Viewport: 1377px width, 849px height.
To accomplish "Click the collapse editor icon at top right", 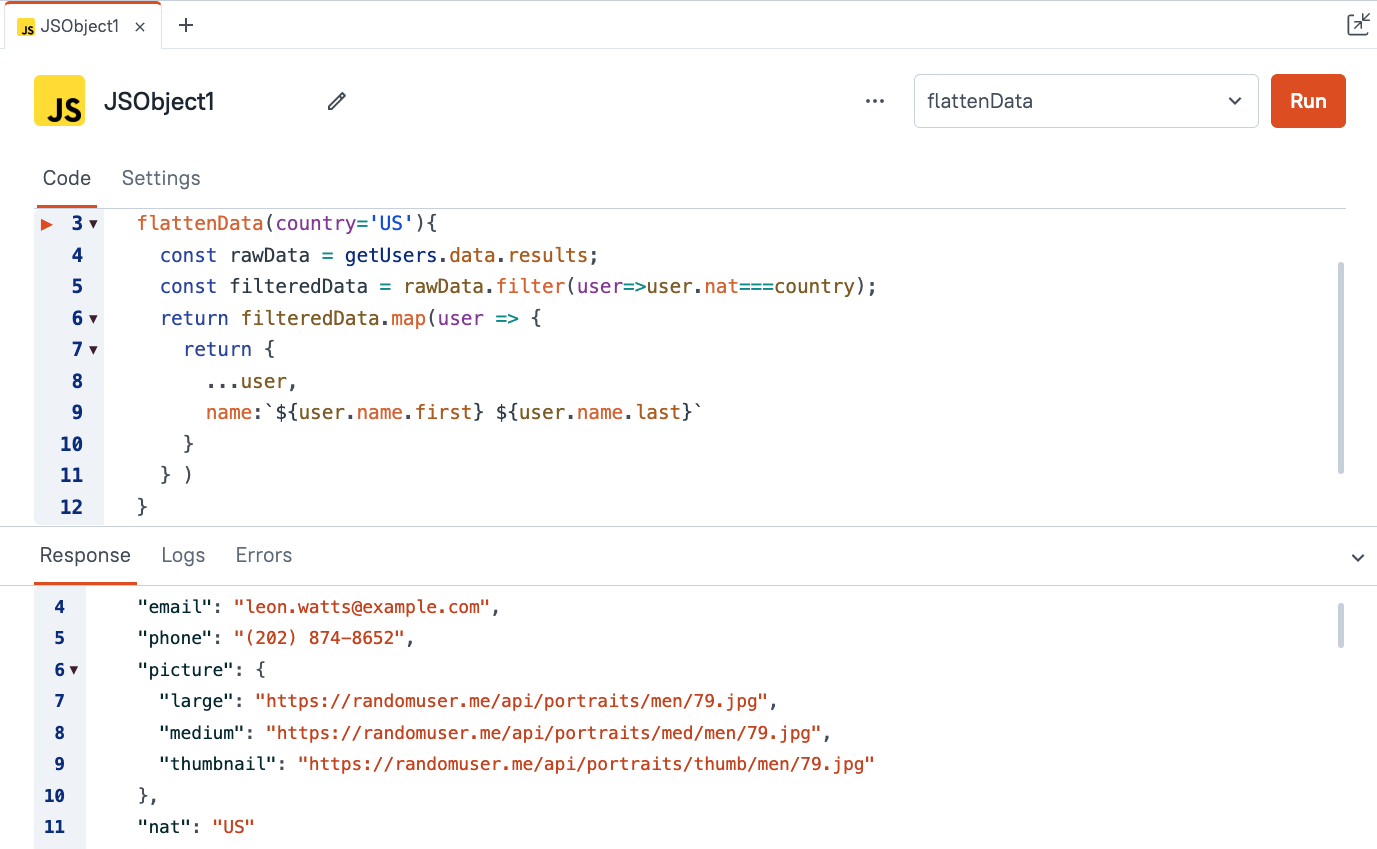I will point(1357,25).
